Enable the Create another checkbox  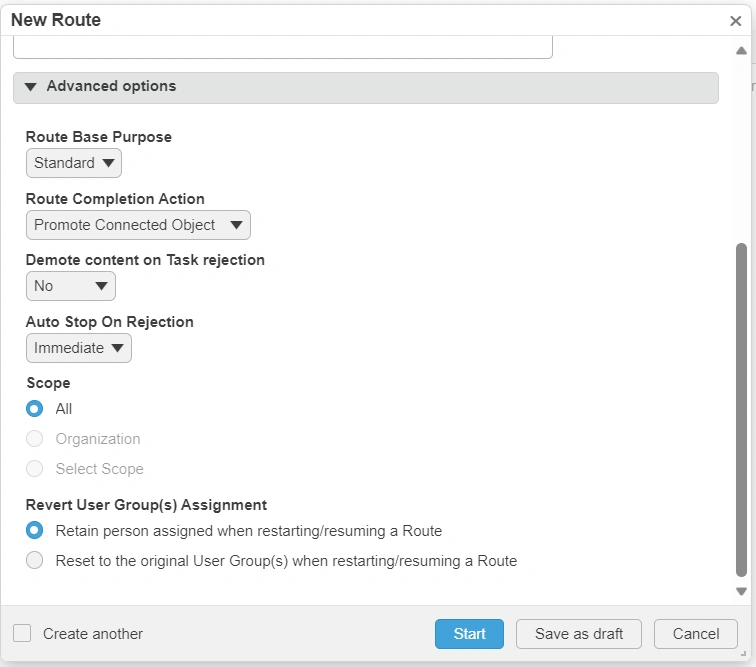coord(22,634)
